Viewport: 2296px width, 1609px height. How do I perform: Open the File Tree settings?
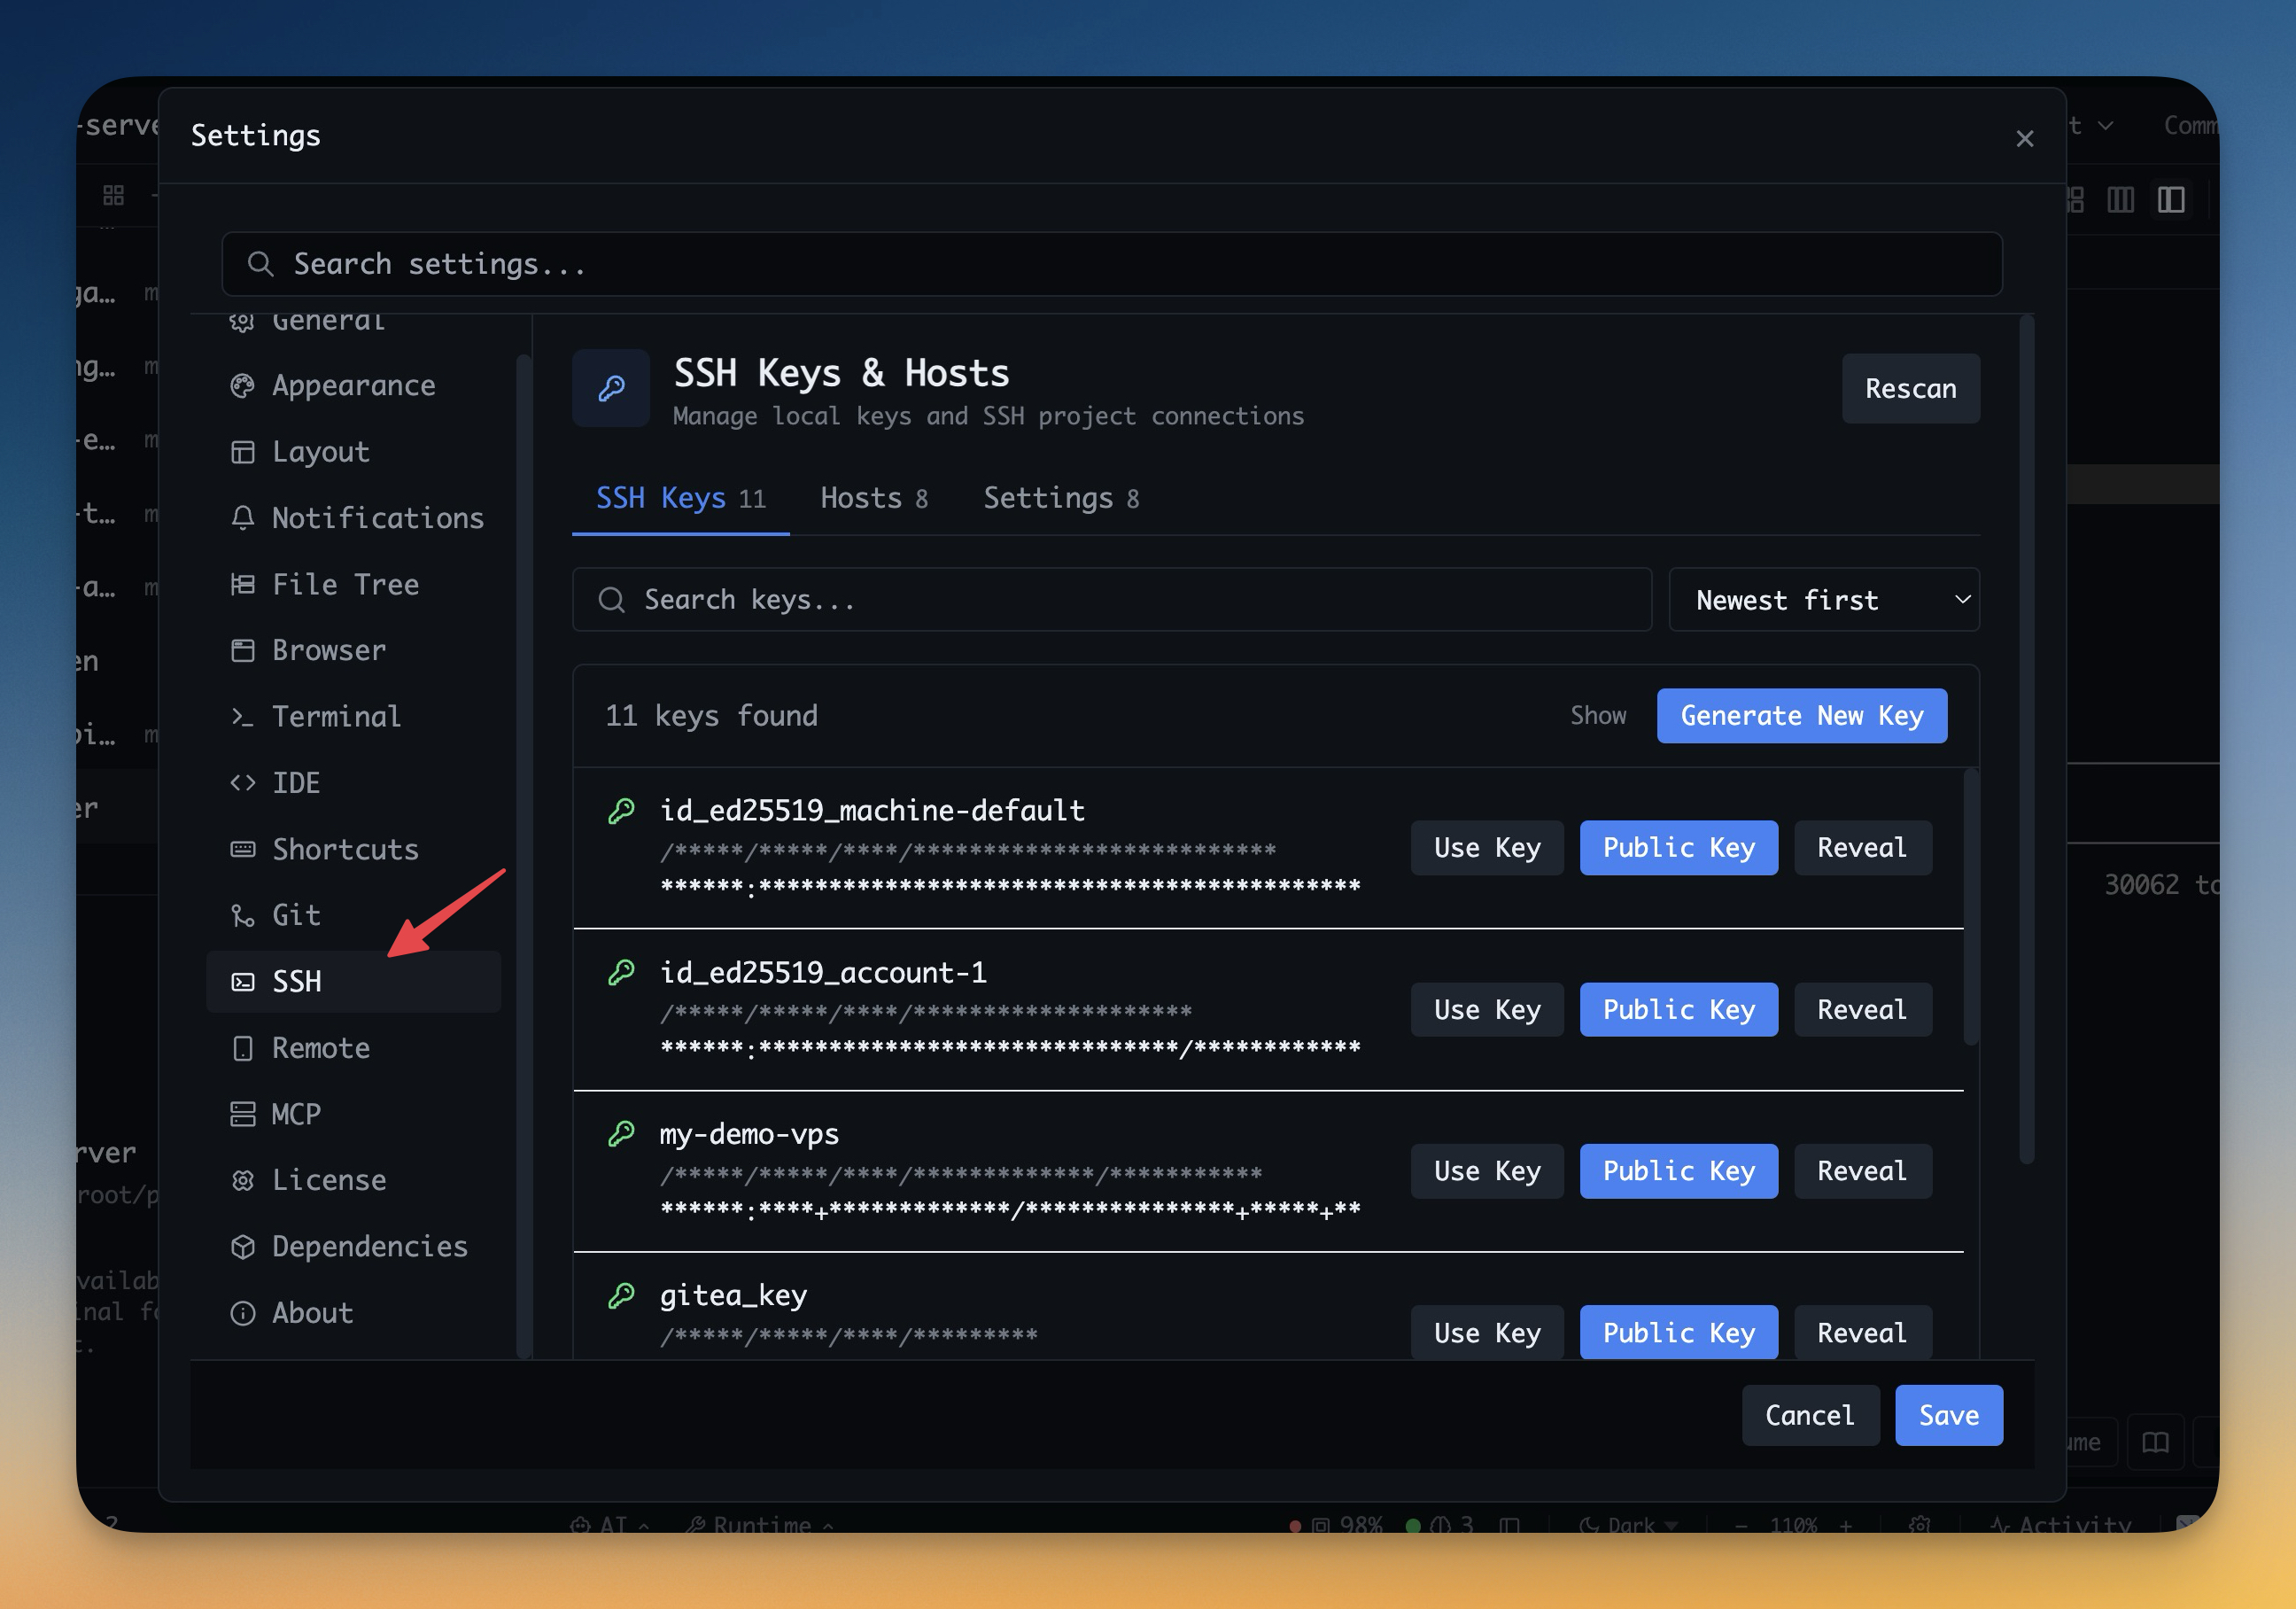click(x=345, y=584)
